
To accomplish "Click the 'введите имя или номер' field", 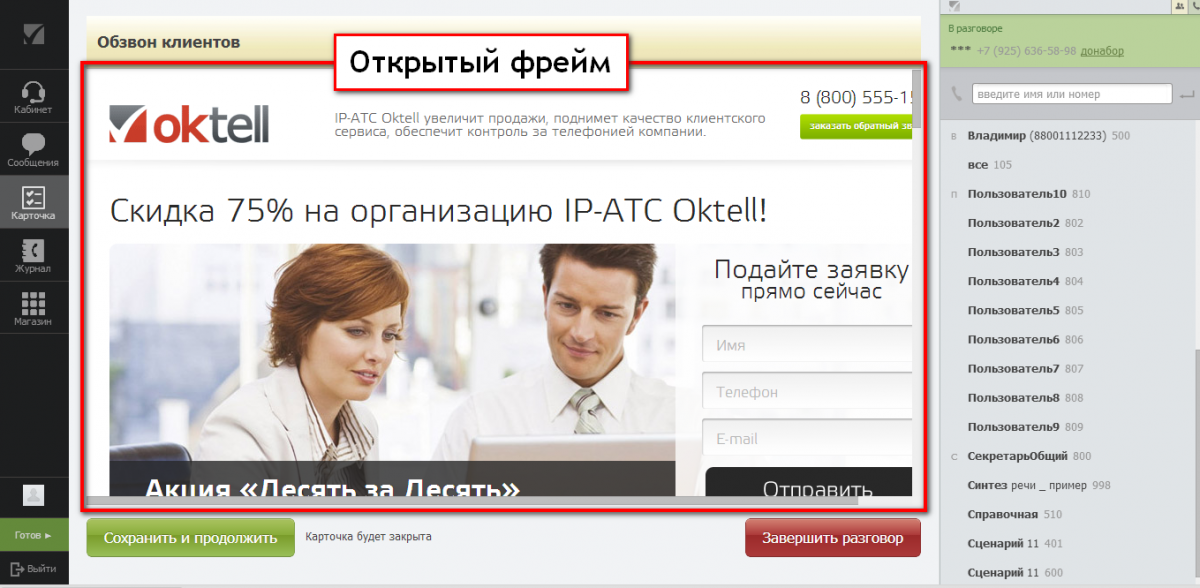I will (1071, 94).
